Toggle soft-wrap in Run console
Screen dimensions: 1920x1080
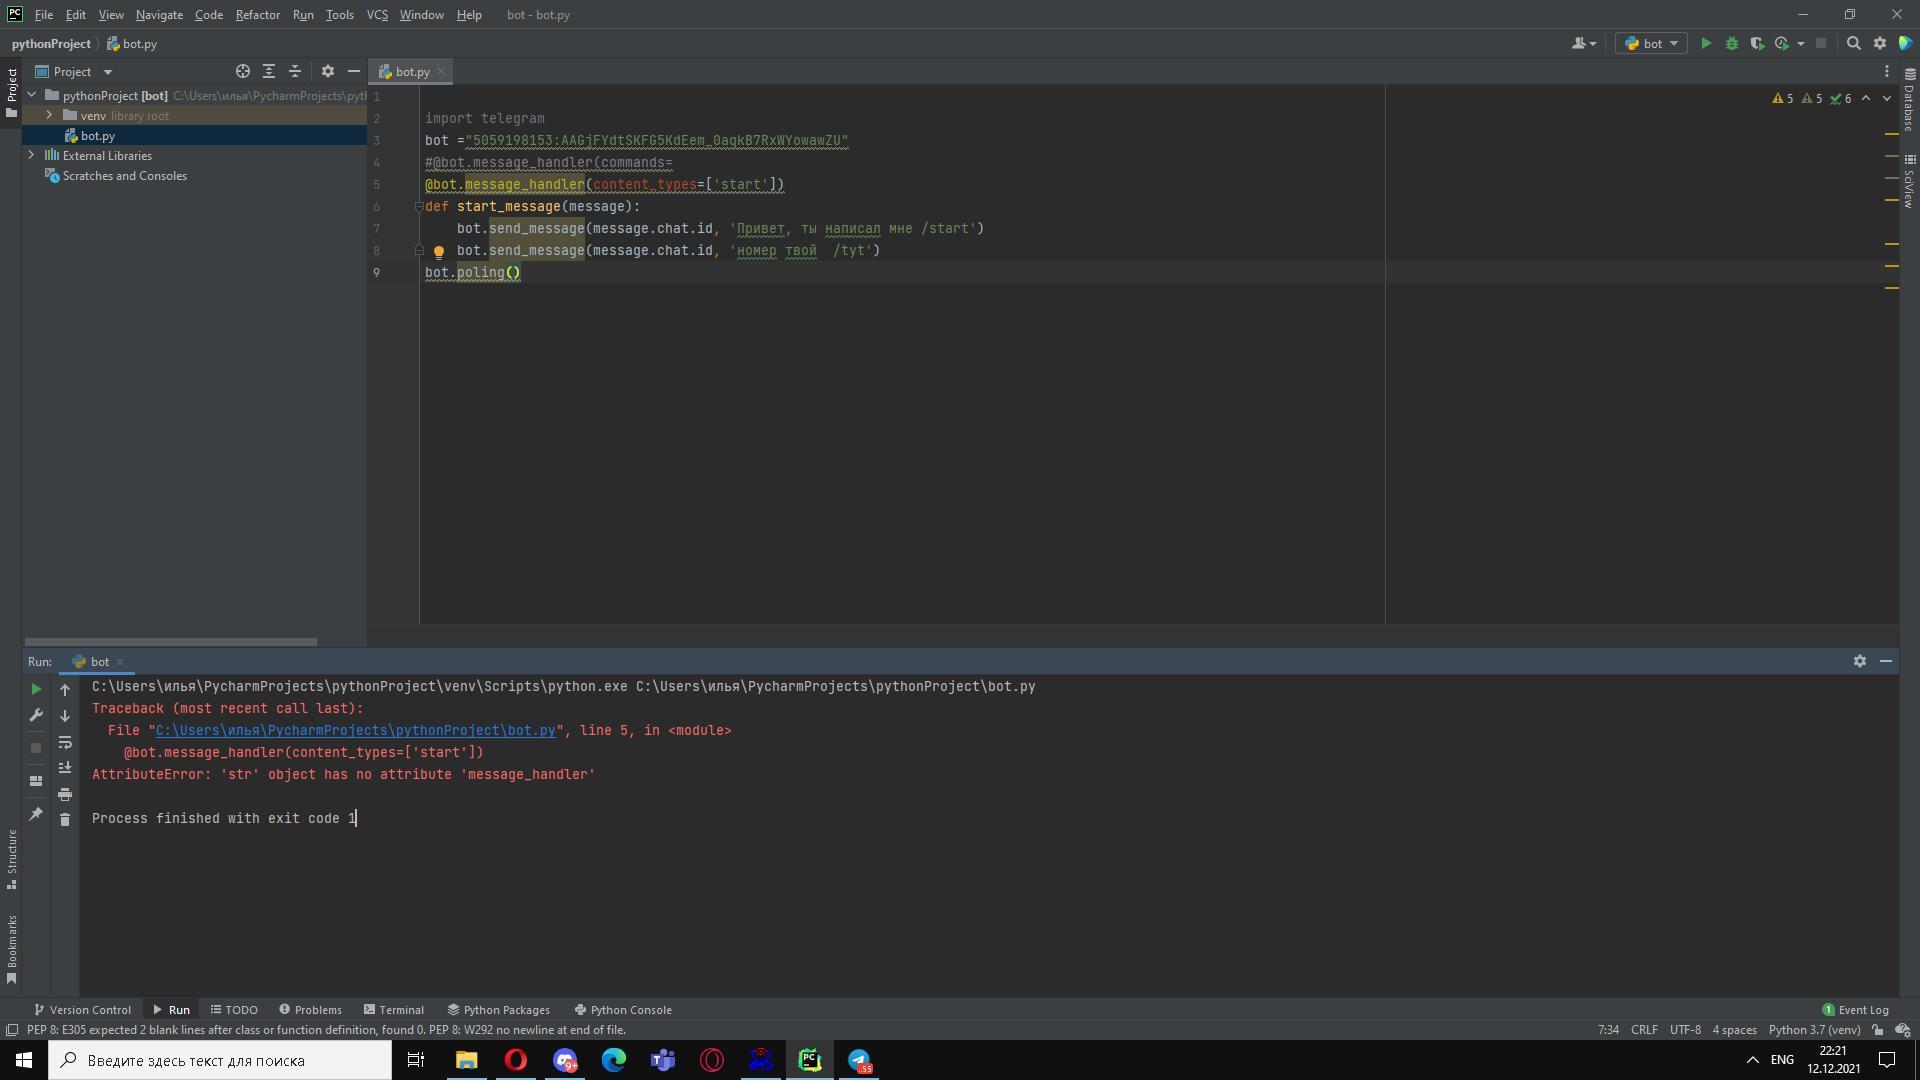(x=65, y=742)
